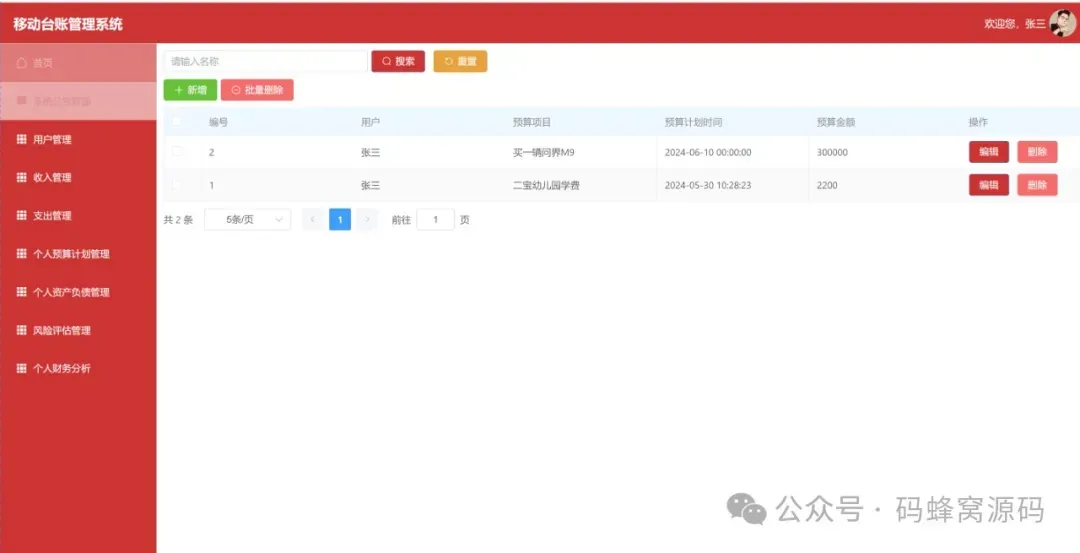Screen dimensions: 1080x553
Task: Click the 2200 amount cell
Action: (827, 186)
